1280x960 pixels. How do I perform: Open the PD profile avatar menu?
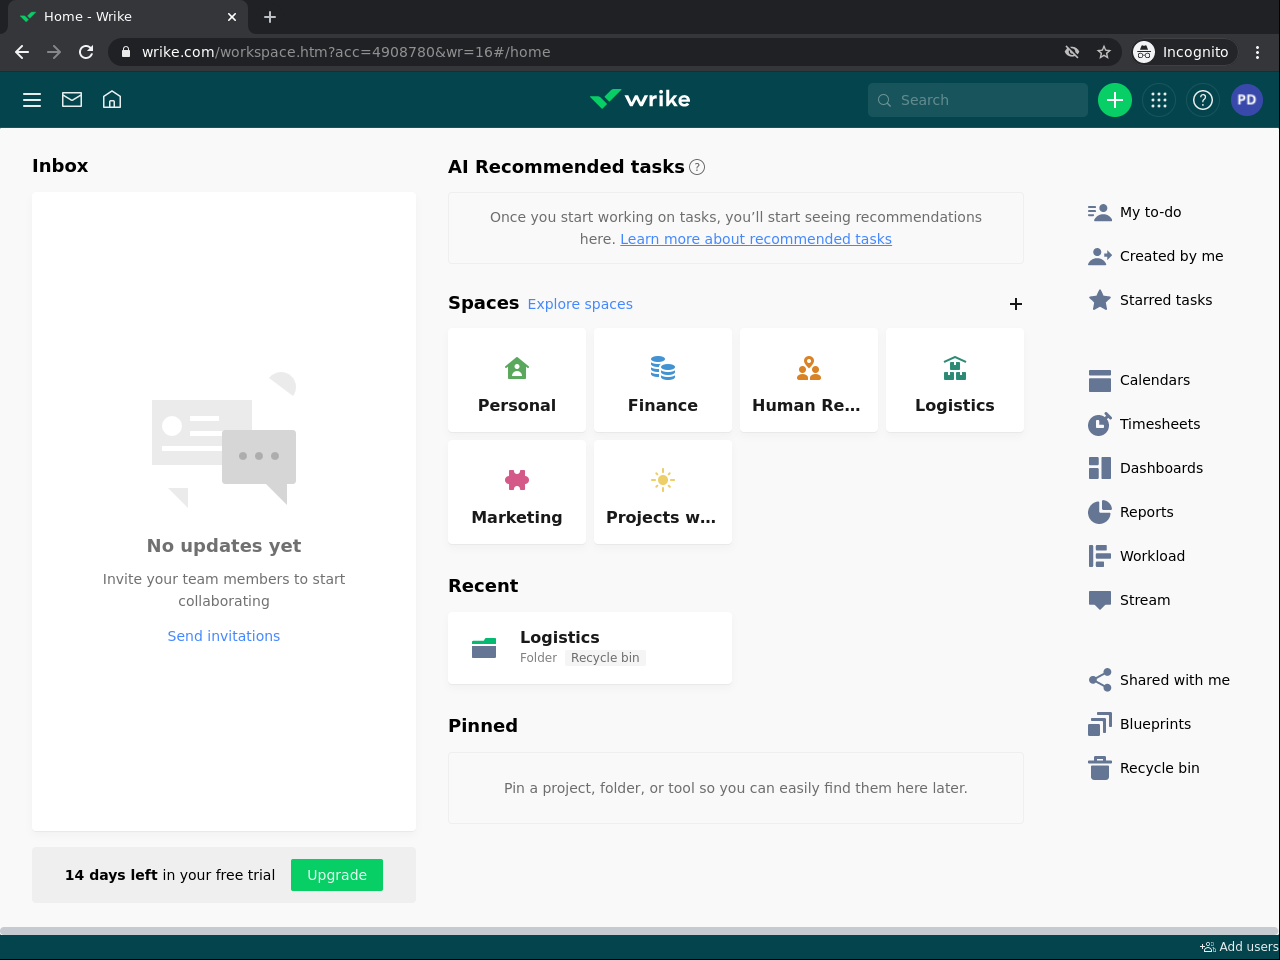(x=1247, y=100)
